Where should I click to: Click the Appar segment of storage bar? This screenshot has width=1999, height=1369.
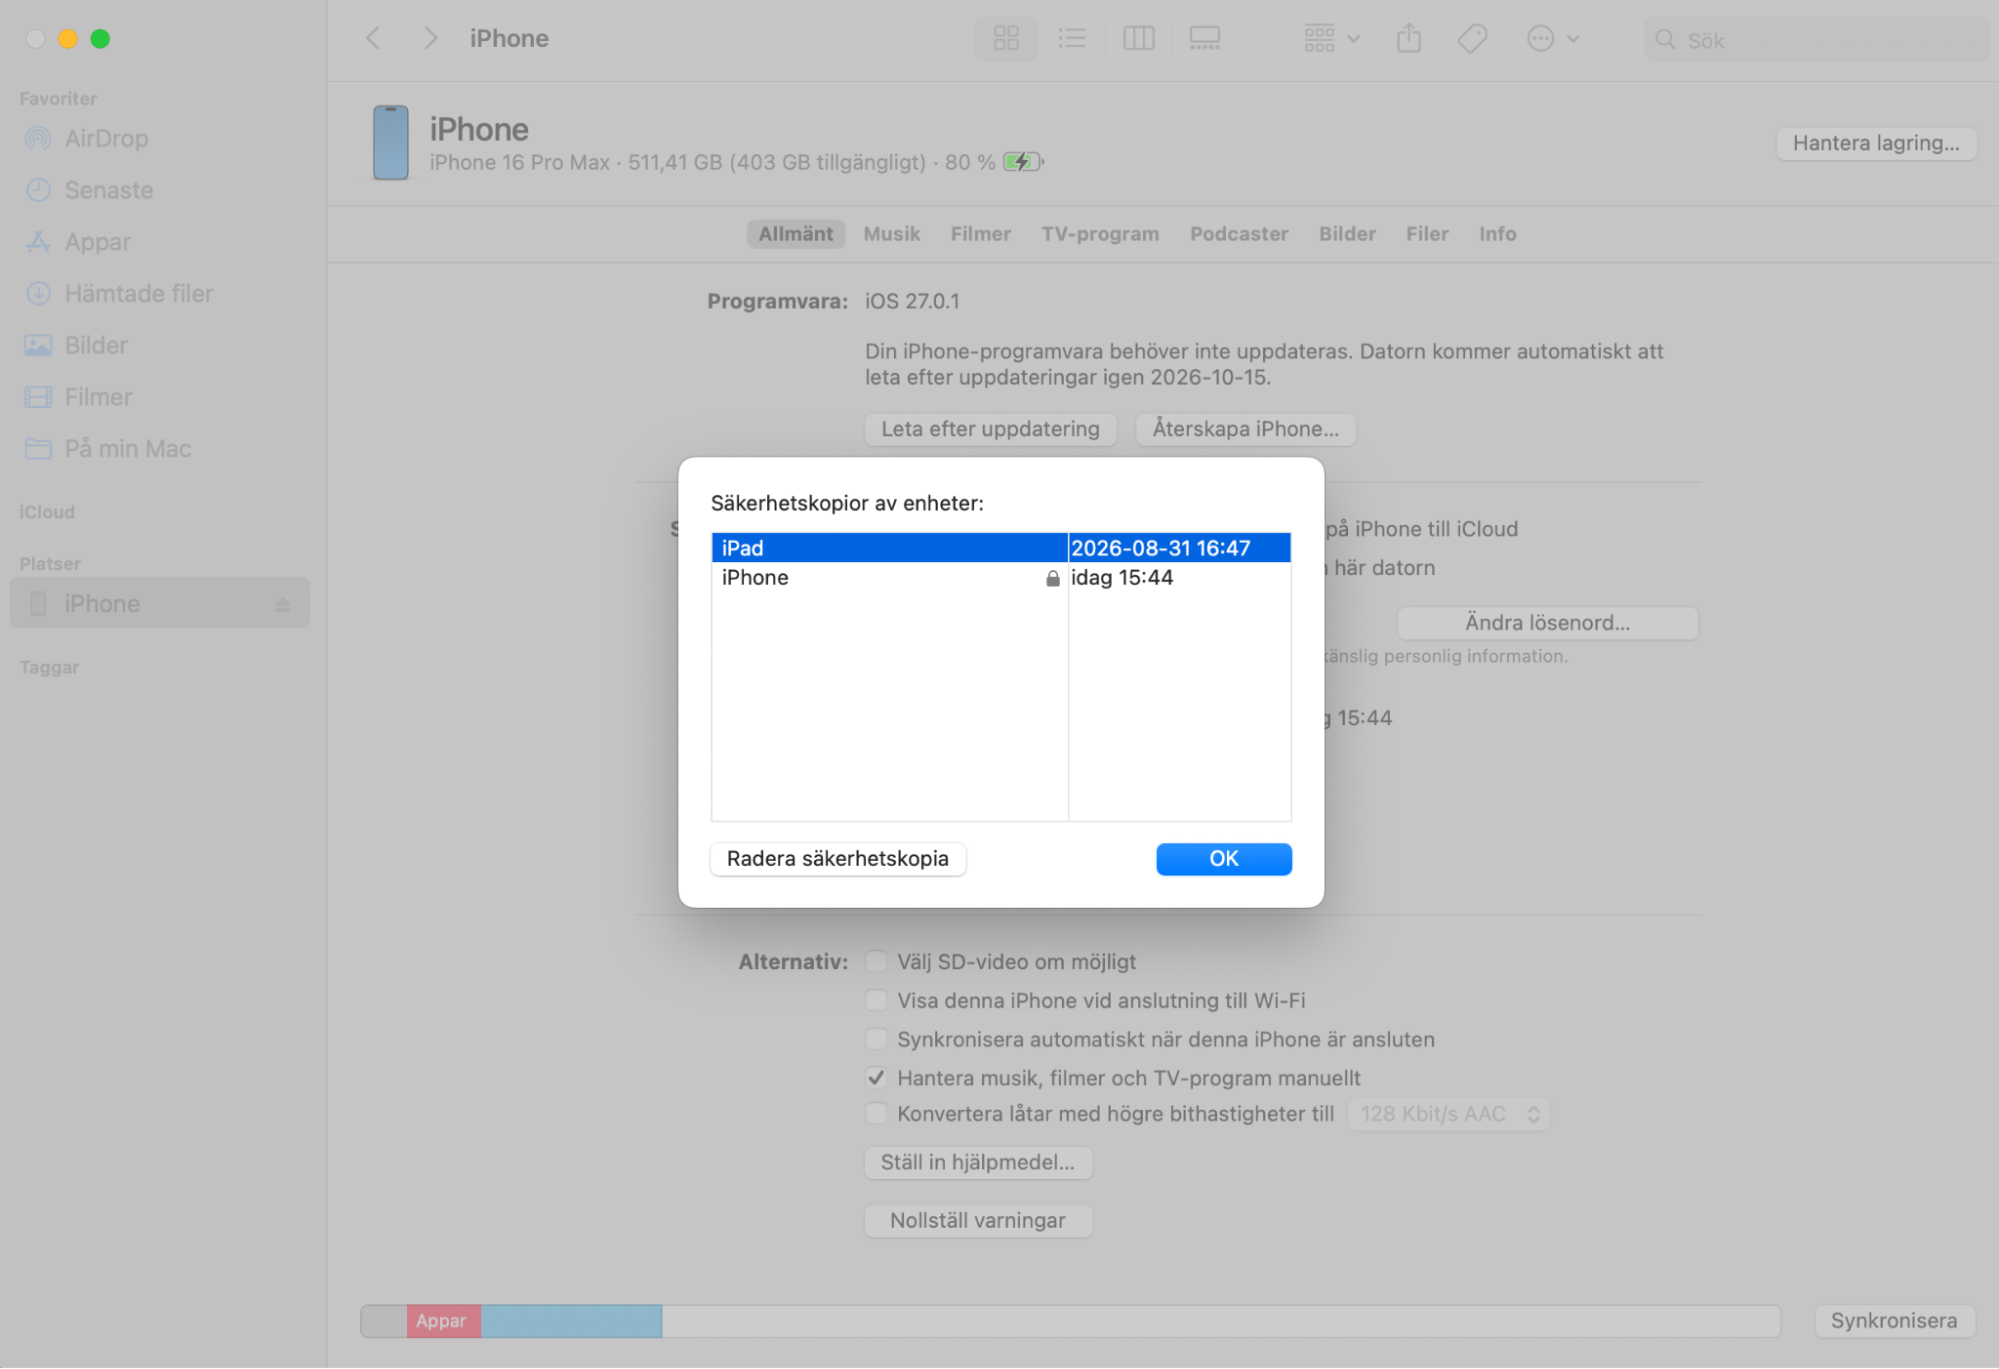443,1321
